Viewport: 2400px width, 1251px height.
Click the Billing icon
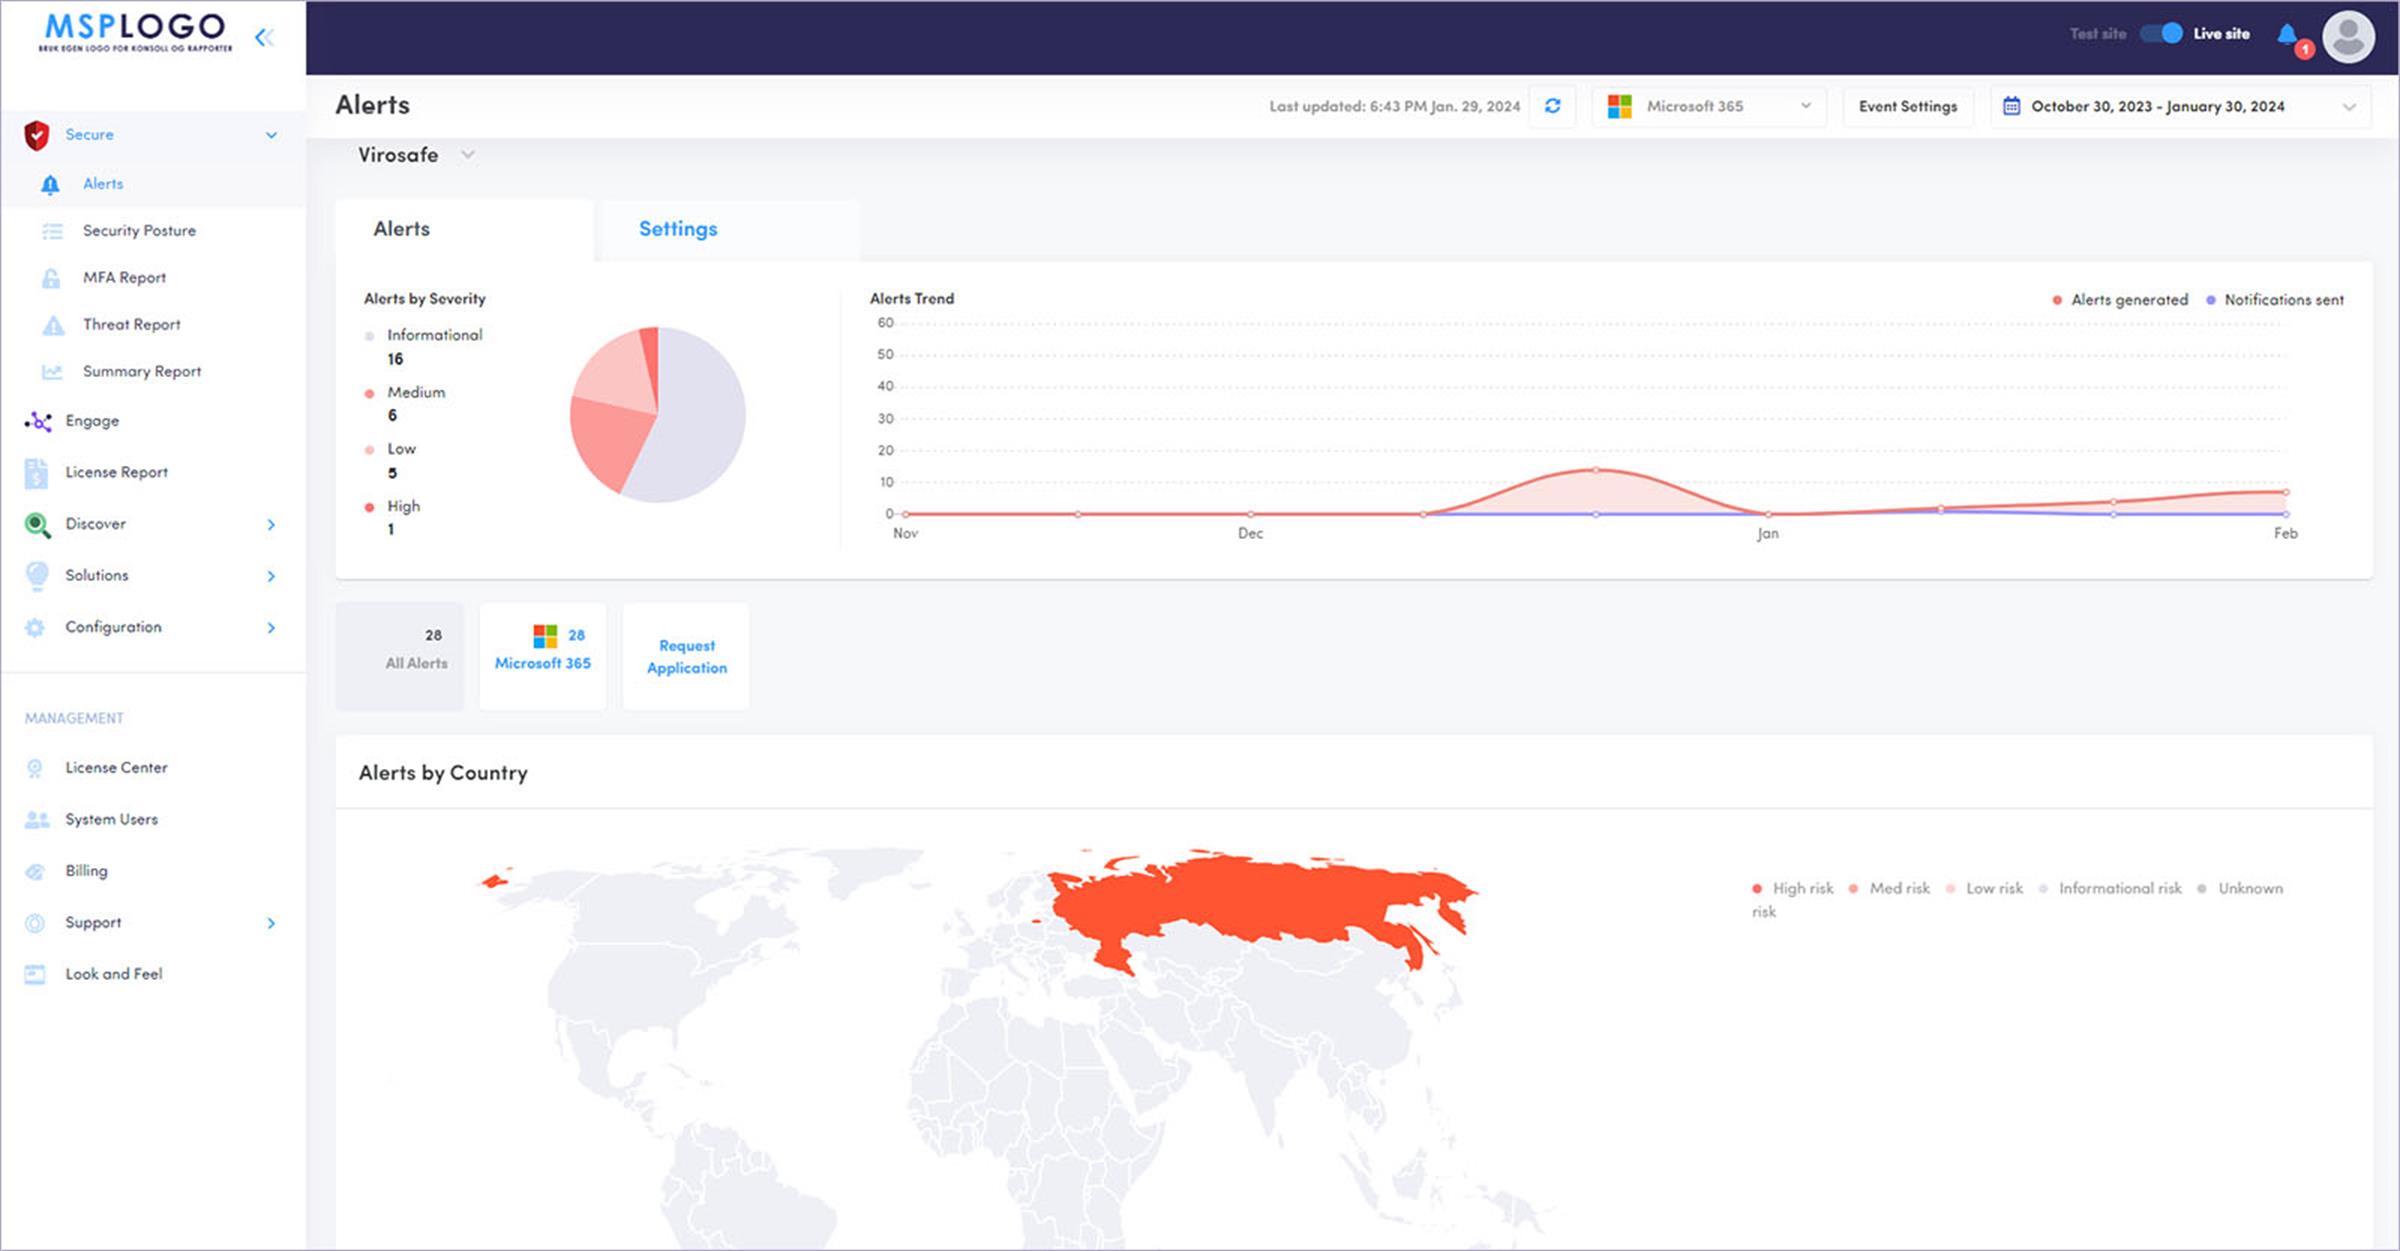pyautogui.click(x=35, y=872)
